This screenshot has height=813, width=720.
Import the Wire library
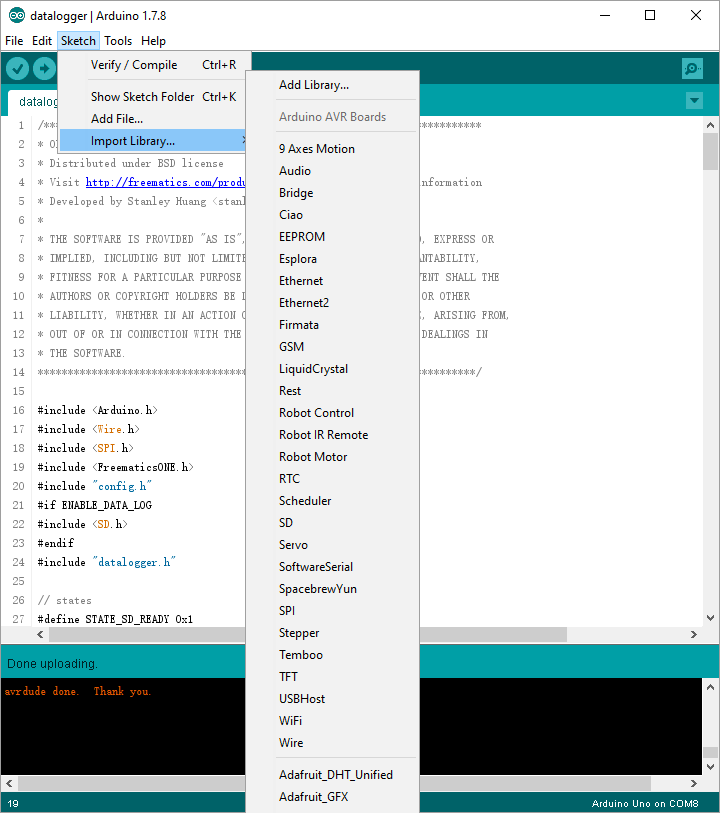[332, 742]
